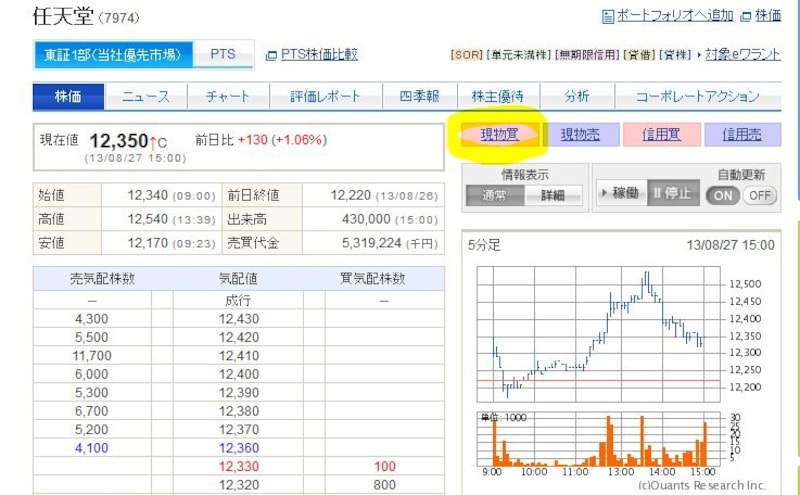Select 通常 information display

494,195
